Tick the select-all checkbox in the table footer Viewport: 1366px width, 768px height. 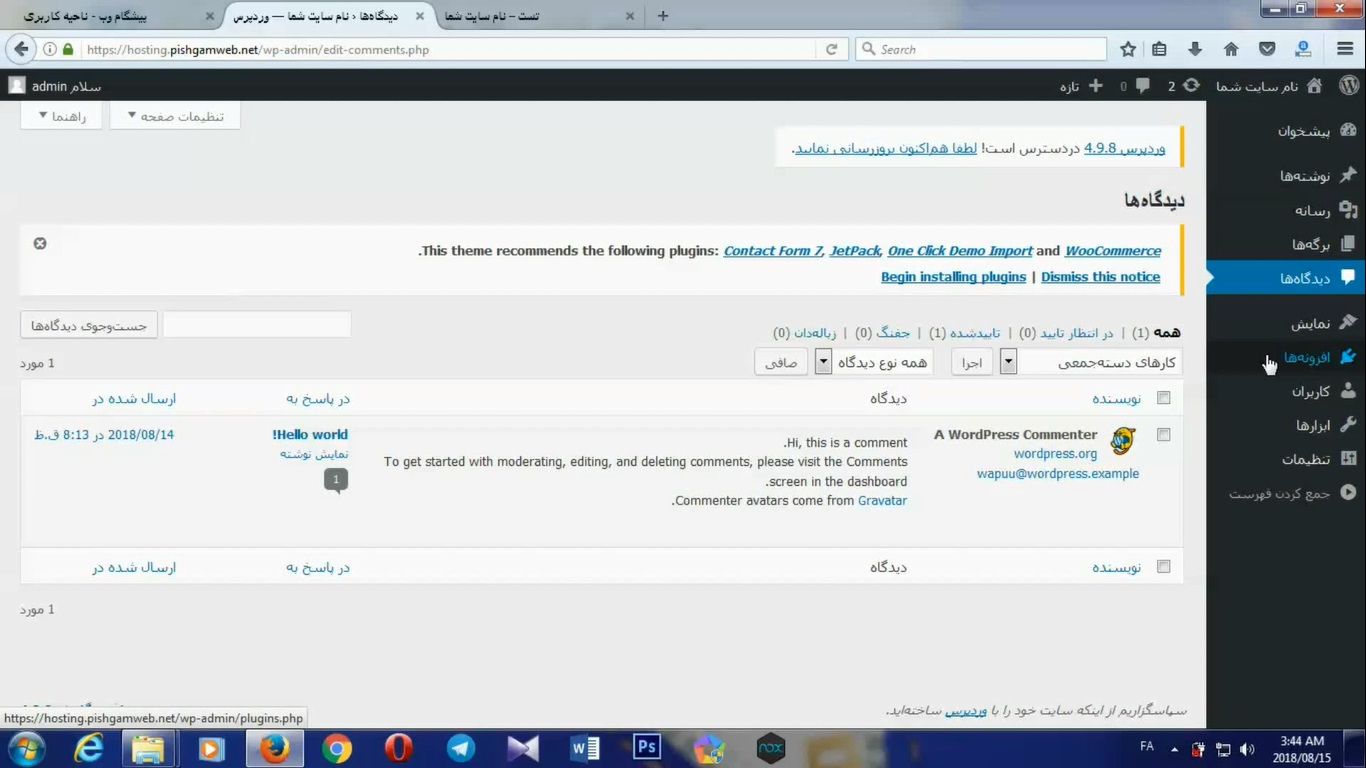point(1163,567)
